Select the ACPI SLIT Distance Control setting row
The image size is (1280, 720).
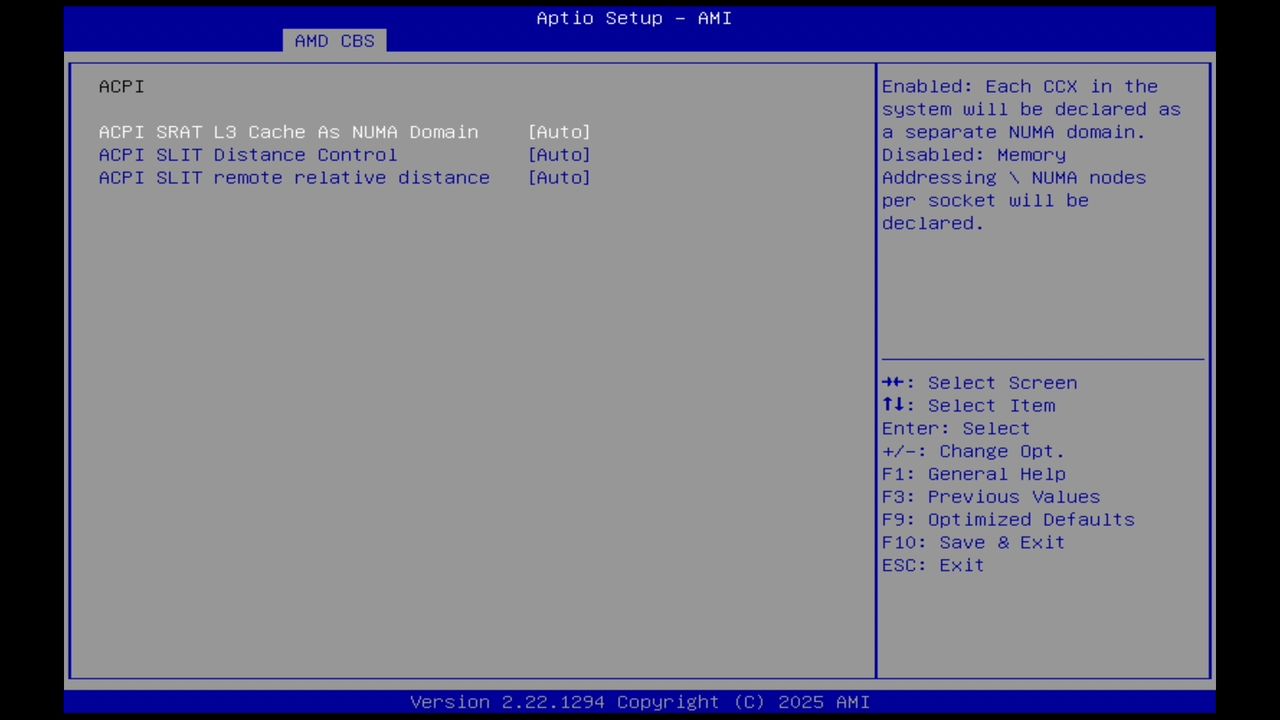247,154
